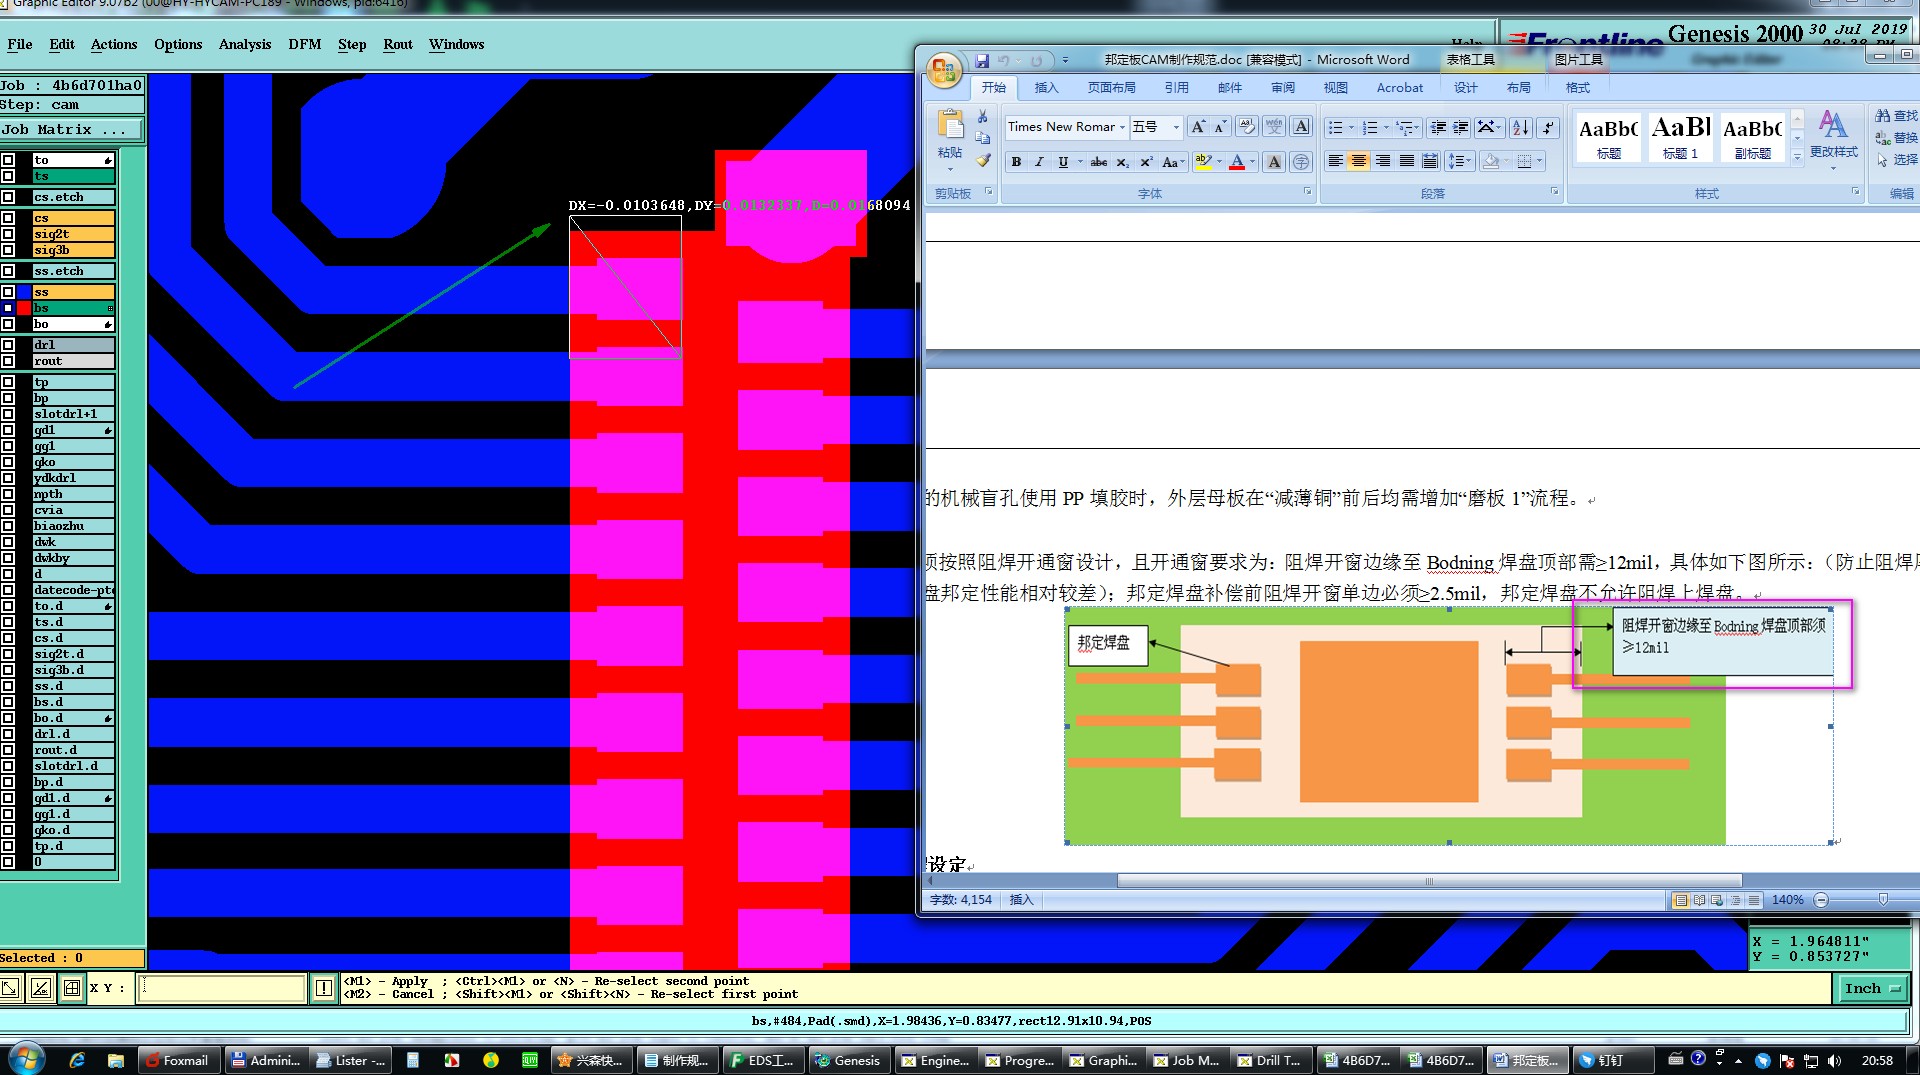This screenshot has height=1075, width=1920.
Task: Toggle the checkbox beside layer 'cs'
Action: pos(8,218)
